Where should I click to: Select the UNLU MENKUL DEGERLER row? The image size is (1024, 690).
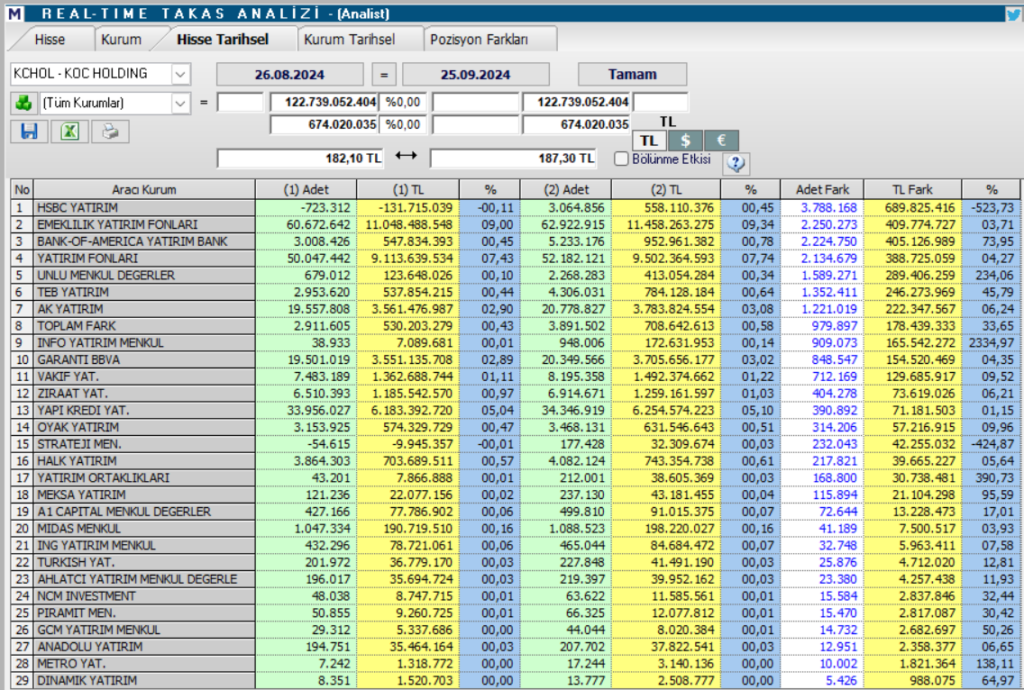coord(515,275)
